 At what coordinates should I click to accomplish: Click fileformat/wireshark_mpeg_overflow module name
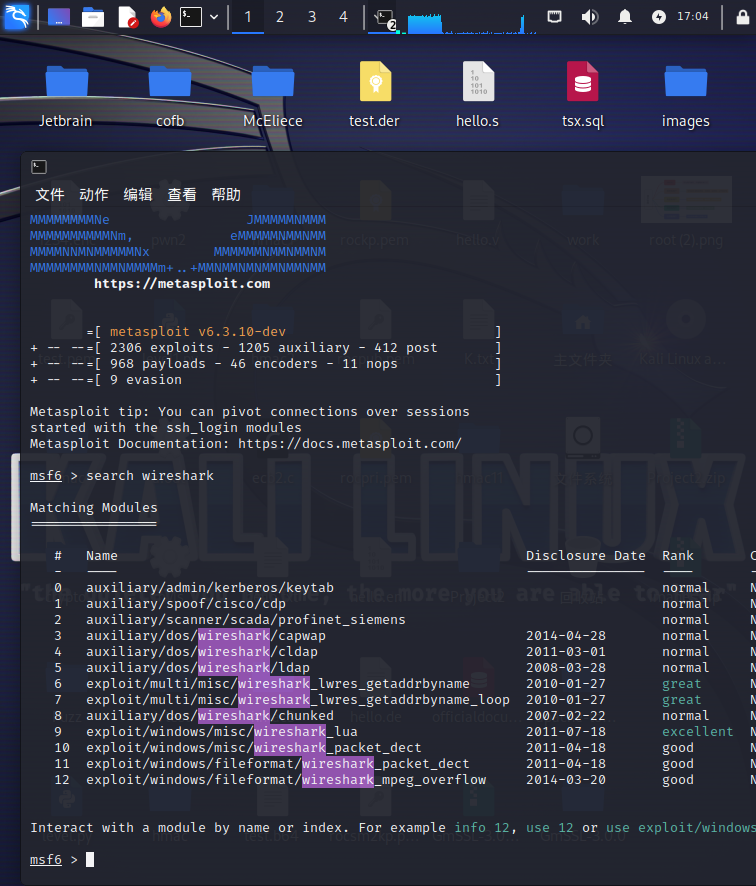tap(286, 780)
